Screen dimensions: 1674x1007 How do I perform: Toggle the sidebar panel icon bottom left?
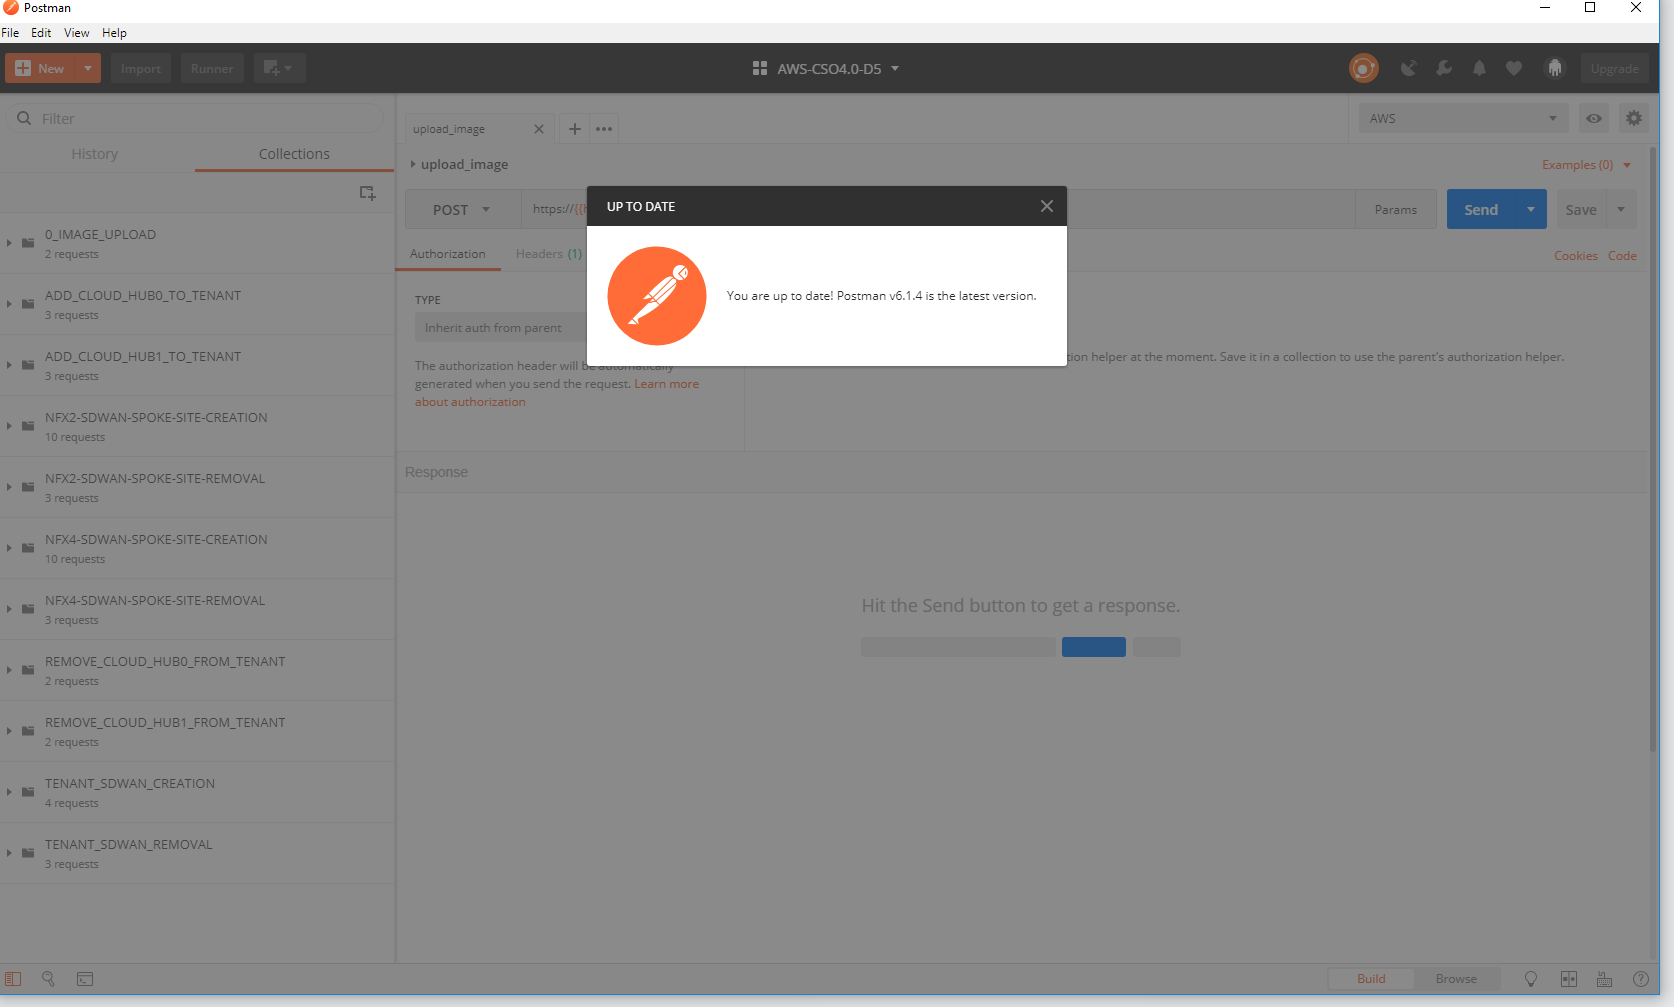click(x=14, y=979)
